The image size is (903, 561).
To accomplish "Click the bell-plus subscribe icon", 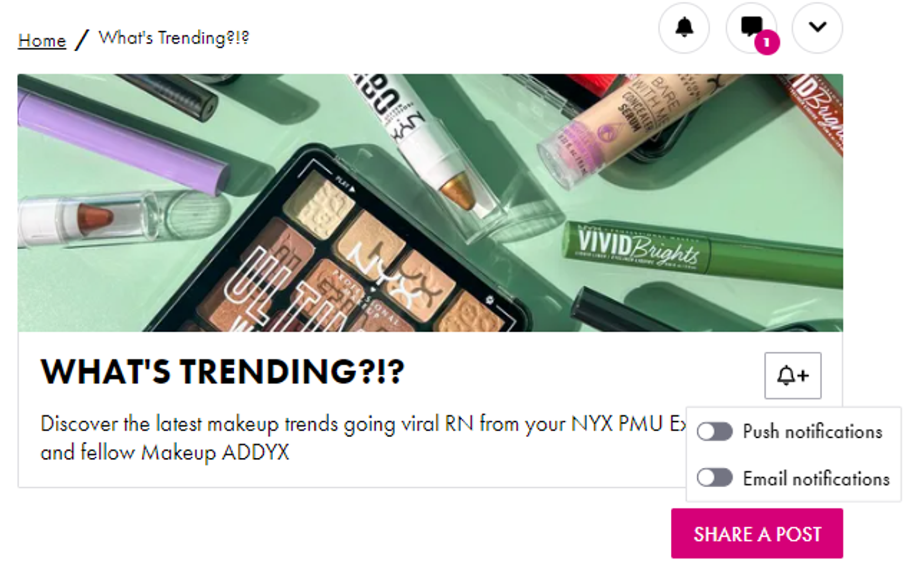I will [792, 376].
